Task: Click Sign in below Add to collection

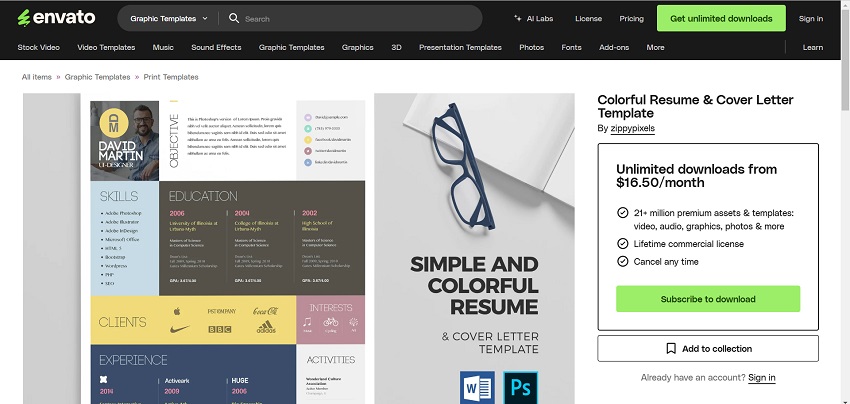Action: click(x=762, y=377)
